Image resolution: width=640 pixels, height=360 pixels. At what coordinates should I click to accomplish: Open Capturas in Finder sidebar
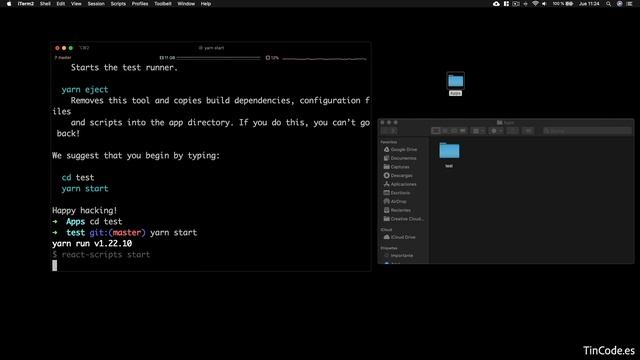tap(396, 167)
